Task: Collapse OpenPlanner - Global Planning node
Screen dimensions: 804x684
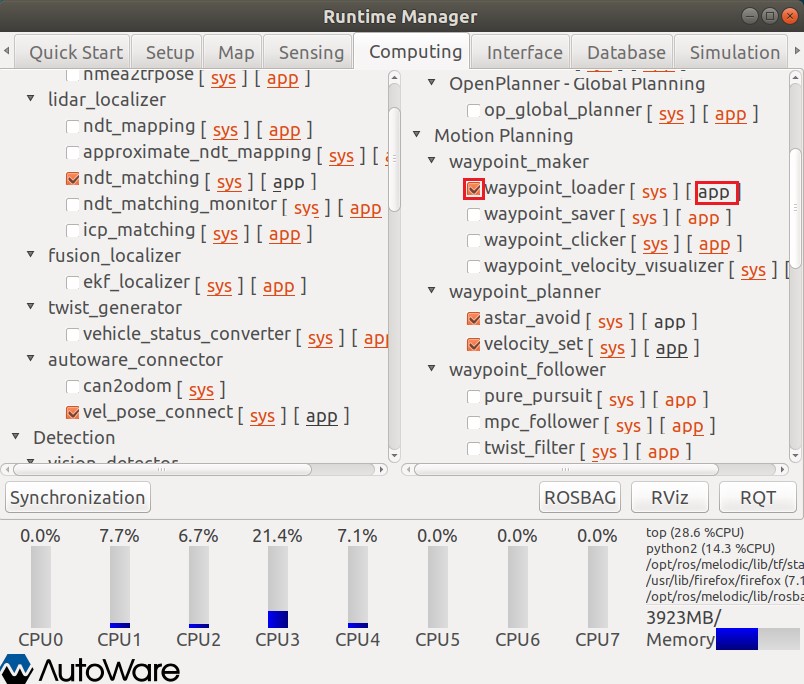Action: click(x=432, y=82)
